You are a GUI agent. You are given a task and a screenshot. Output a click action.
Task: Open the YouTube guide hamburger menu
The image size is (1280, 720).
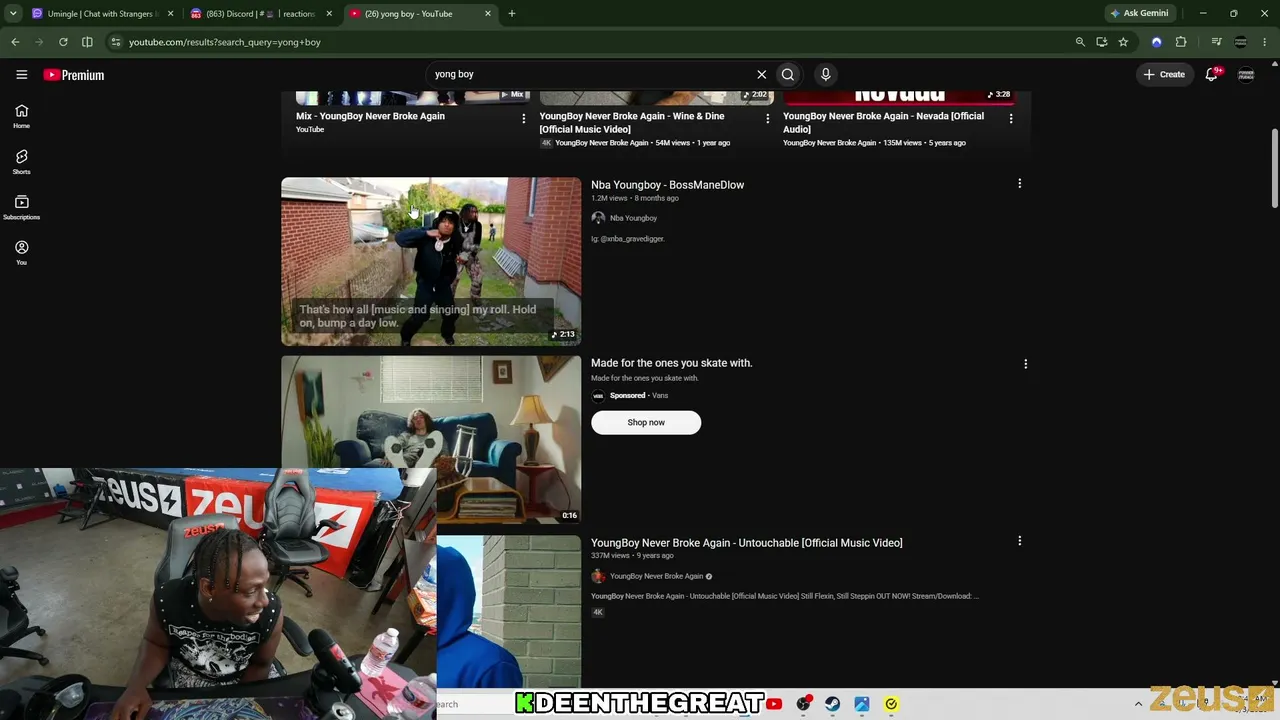(21, 74)
